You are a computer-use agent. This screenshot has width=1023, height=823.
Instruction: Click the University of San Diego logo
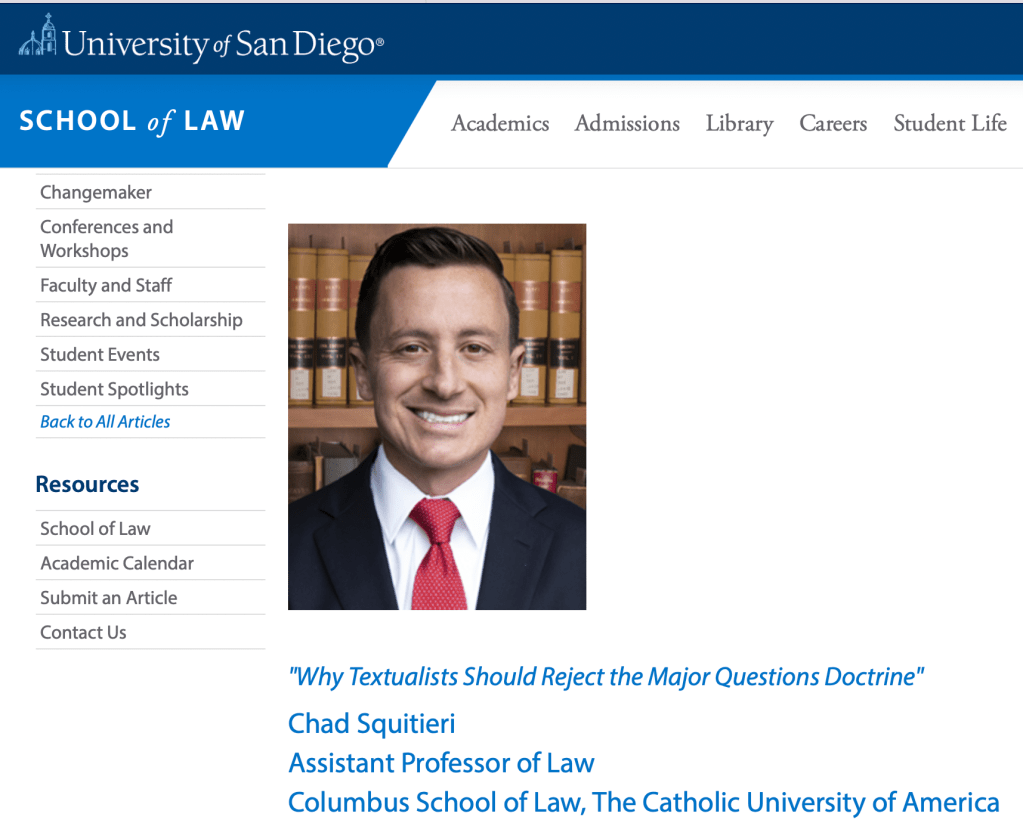tap(201, 42)
